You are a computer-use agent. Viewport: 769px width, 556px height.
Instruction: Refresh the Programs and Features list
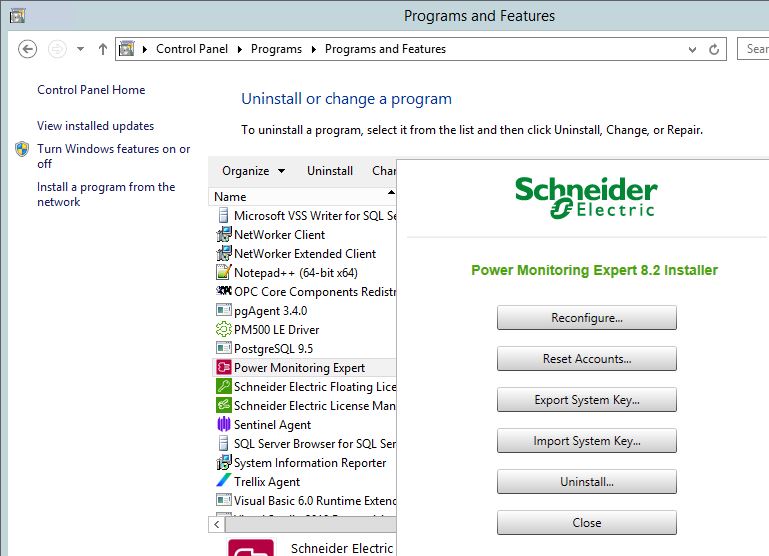click(715, 49)
